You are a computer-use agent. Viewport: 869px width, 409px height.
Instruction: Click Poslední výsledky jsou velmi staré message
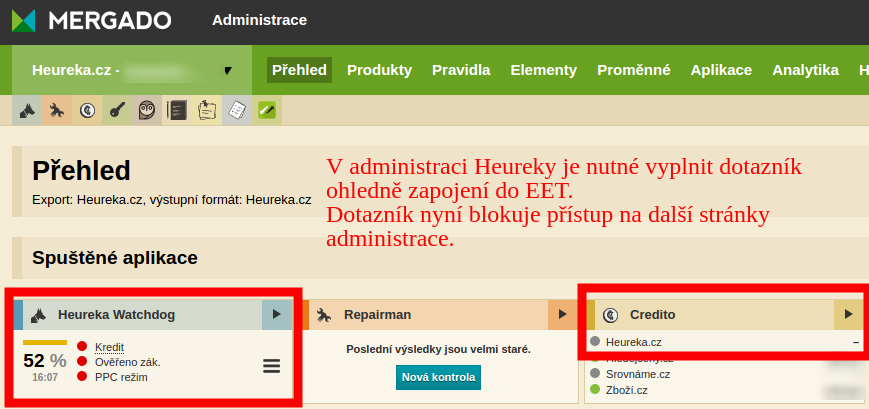[x=438, y=349]
